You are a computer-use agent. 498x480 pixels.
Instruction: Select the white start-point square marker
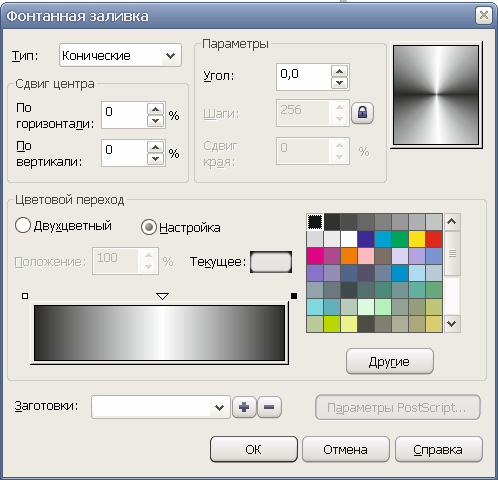[x=25, y=296]
